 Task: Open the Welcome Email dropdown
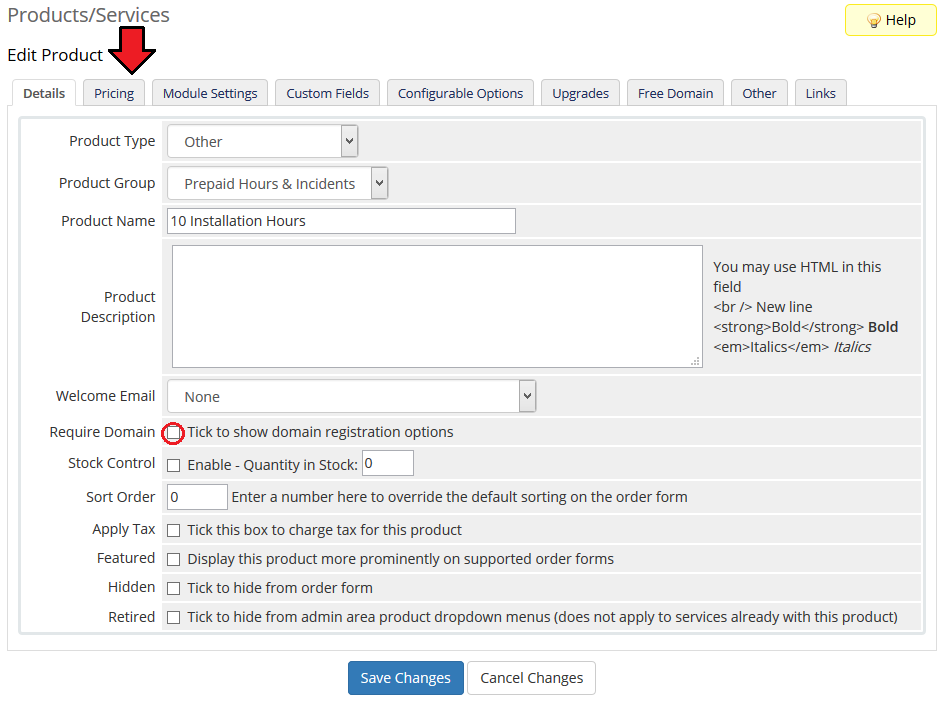[352, 396]
